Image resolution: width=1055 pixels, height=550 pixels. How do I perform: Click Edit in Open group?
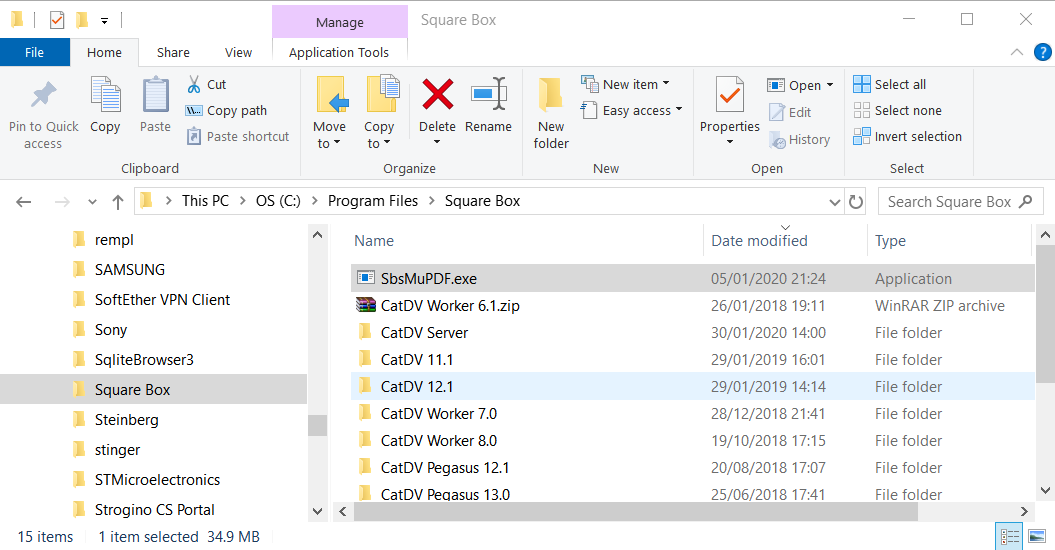tap(790, 112)
